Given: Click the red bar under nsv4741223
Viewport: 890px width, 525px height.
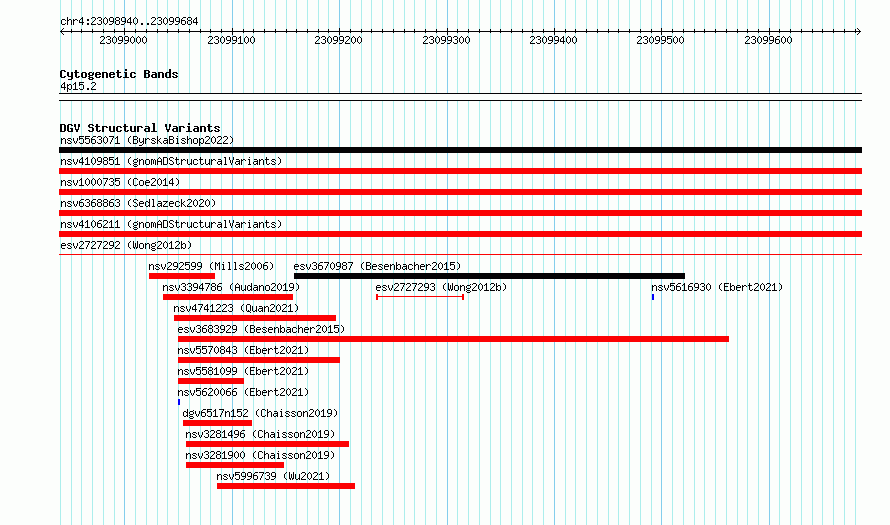Looking at the screenshot, I should coord(255,318).
